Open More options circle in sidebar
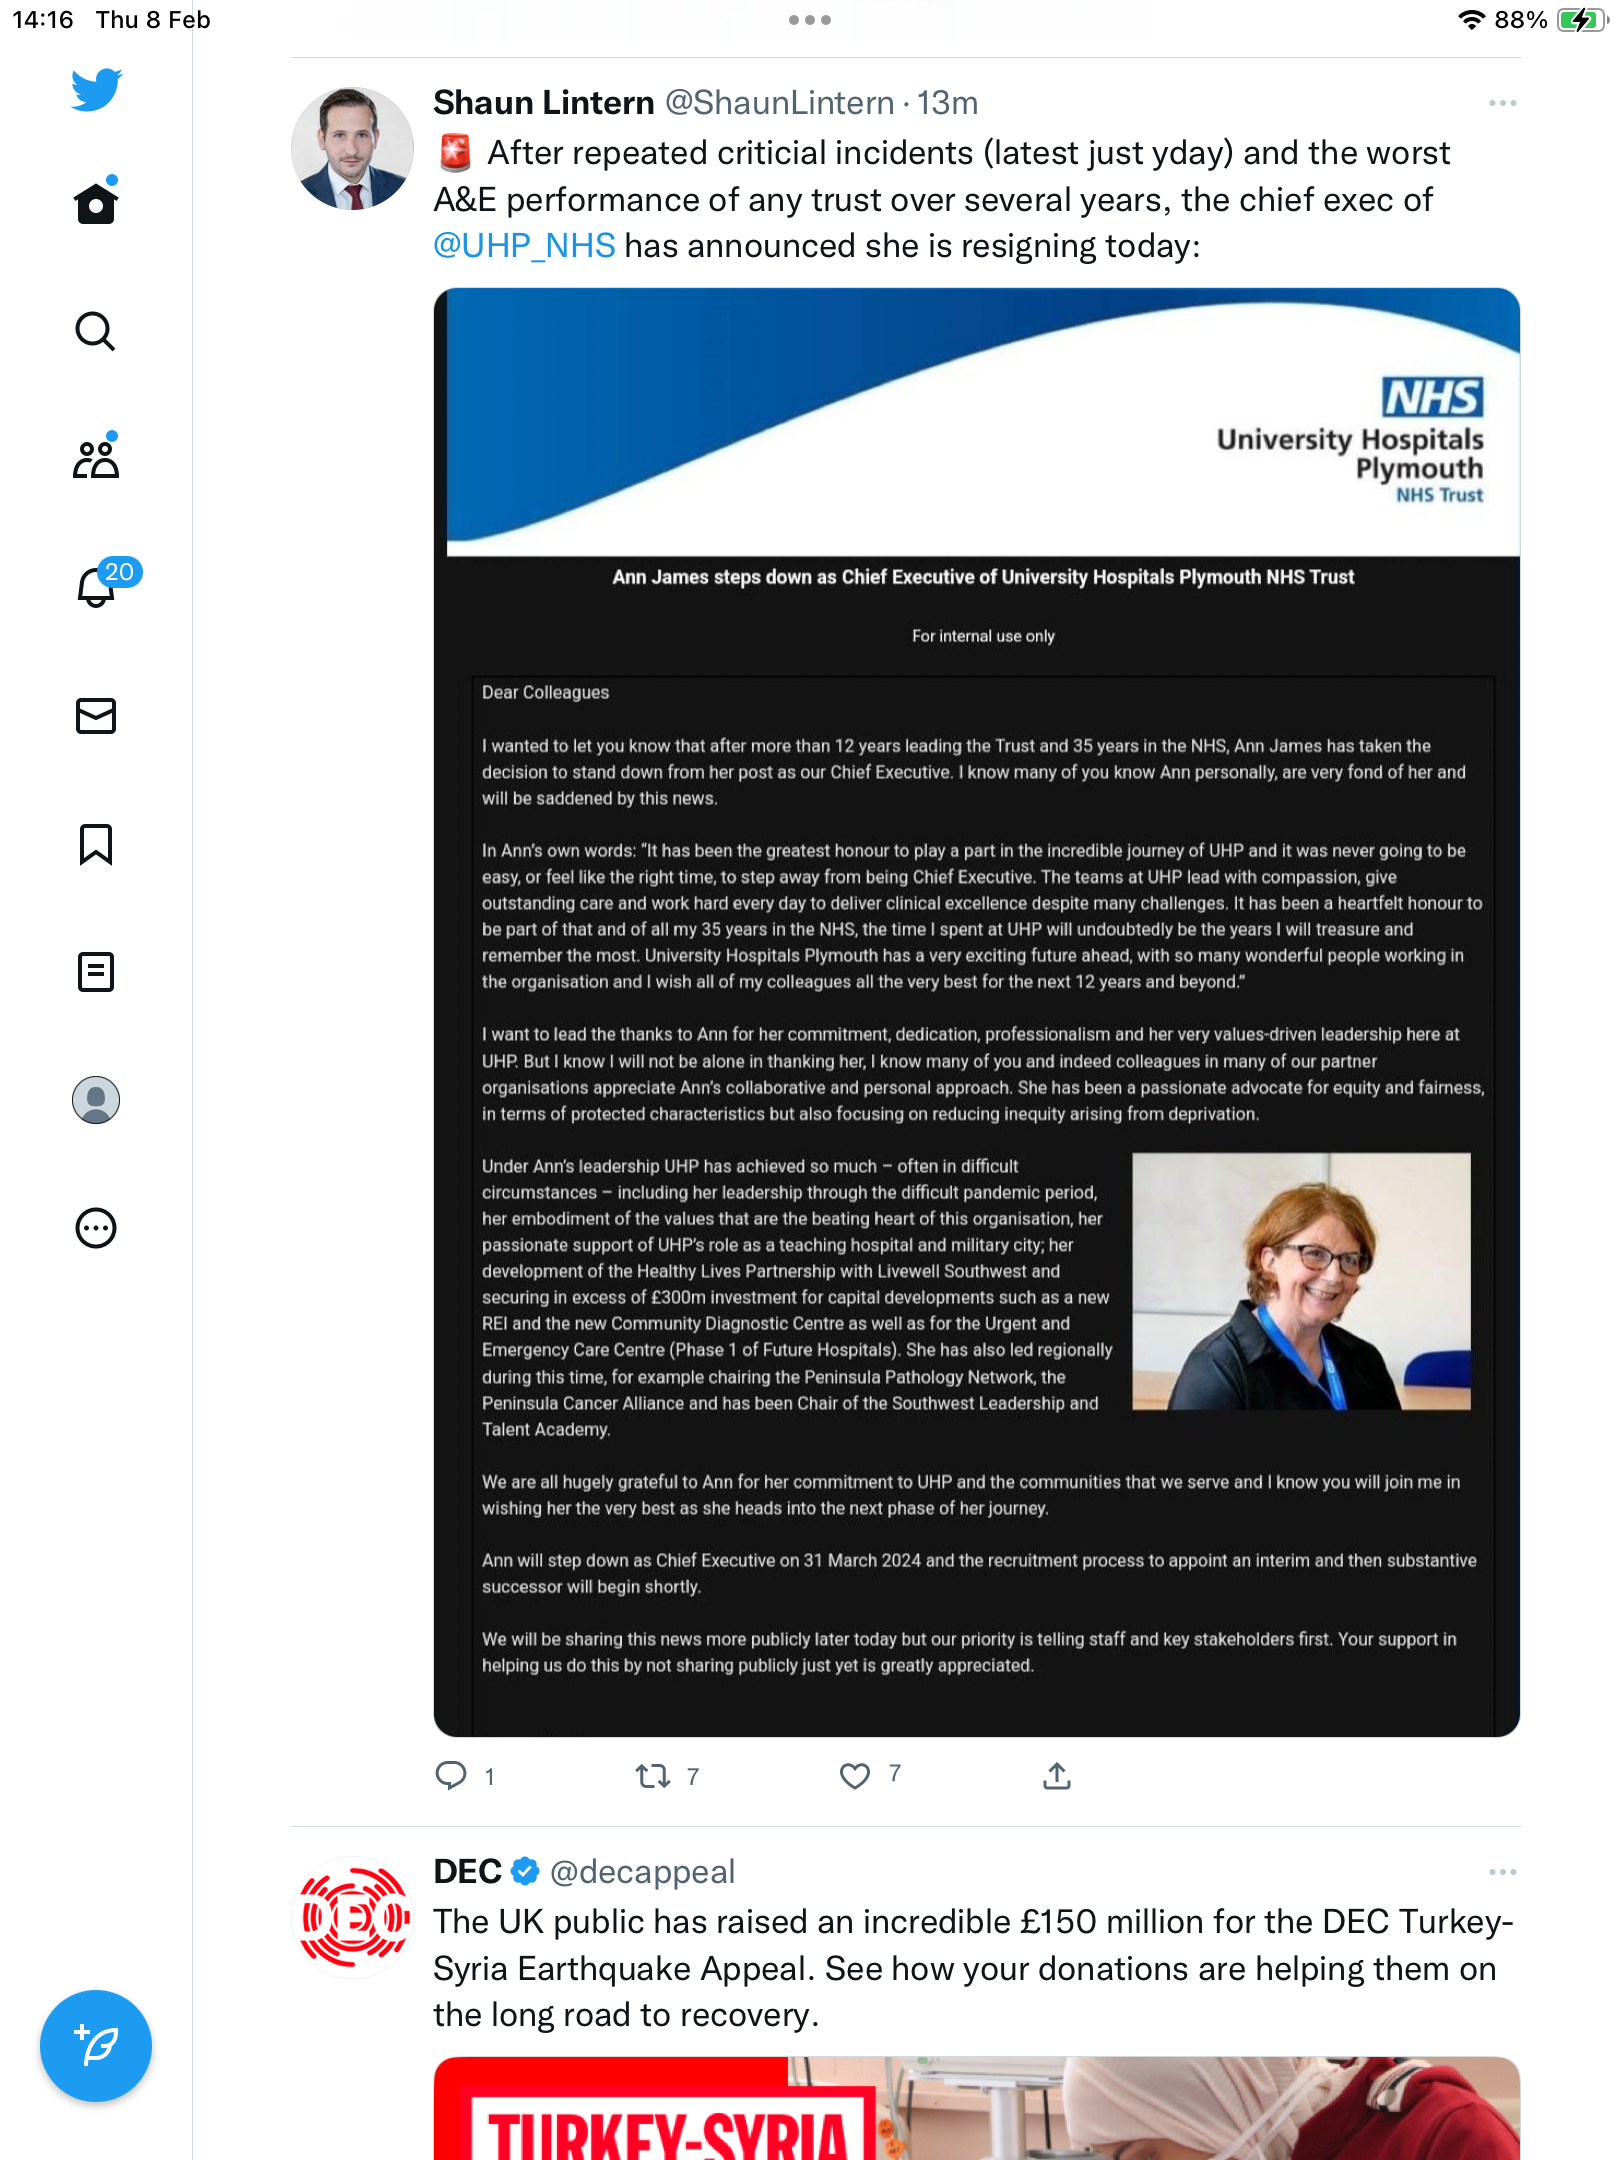This screenshot has width=1620, height=2160. pos(96,1228)
